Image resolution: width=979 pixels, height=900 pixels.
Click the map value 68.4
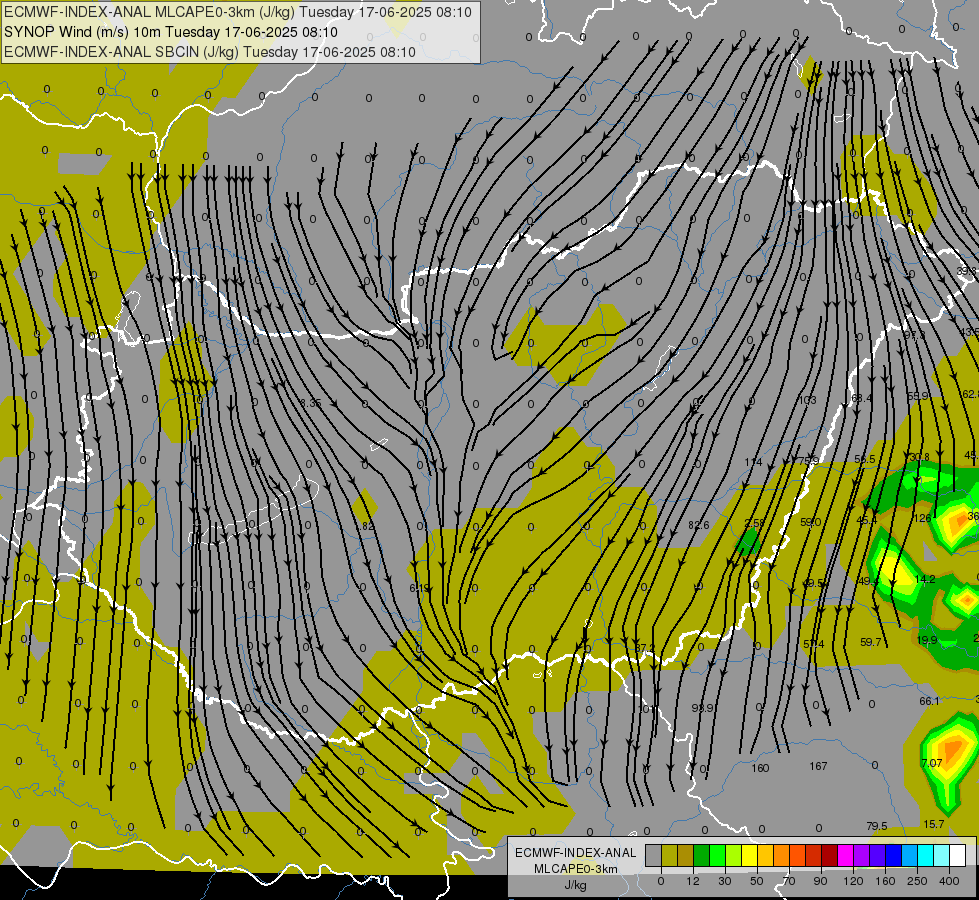[862, 398]
